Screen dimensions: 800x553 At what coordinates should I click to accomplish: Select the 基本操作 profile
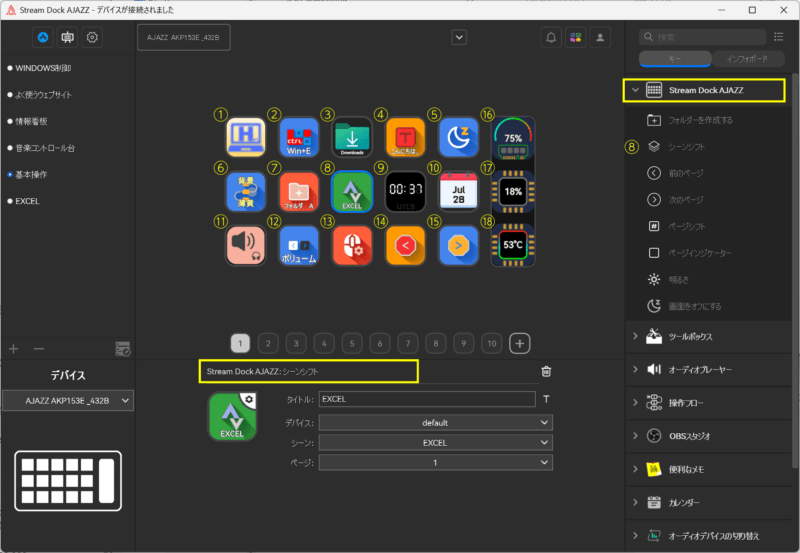[x=31, y=174]
